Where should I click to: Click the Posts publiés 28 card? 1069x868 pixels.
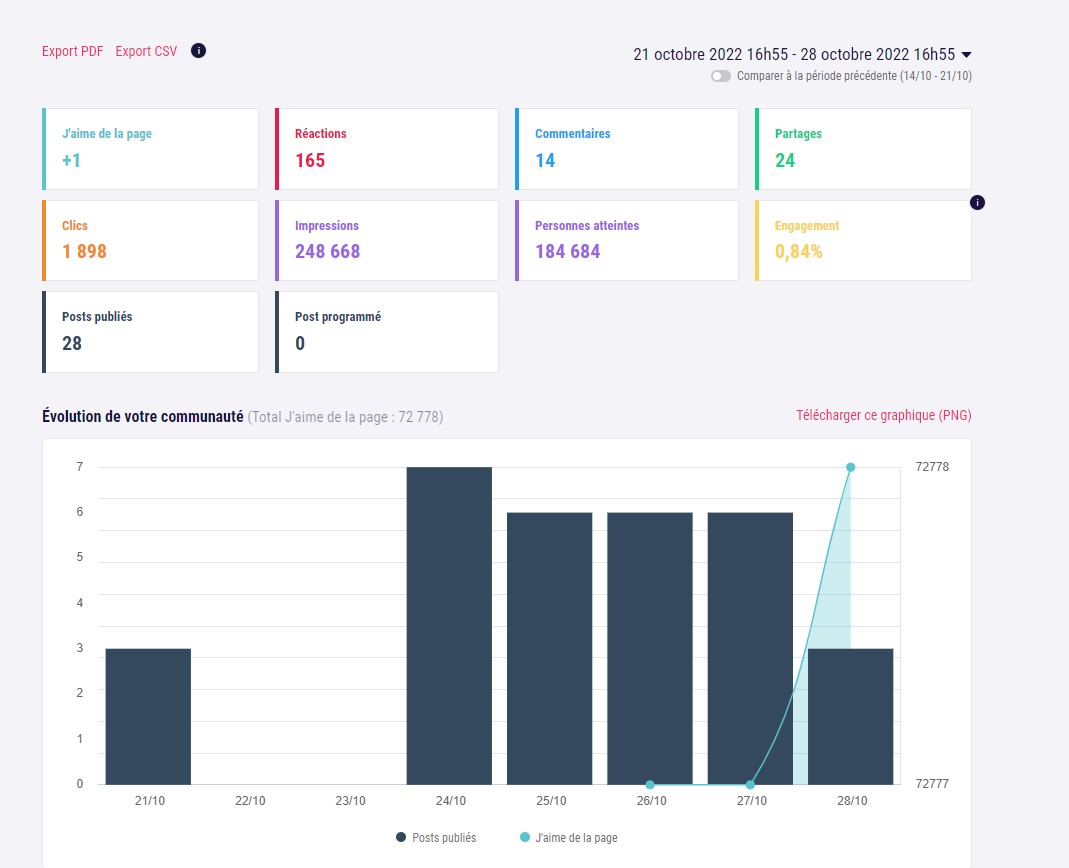[150, 332]
